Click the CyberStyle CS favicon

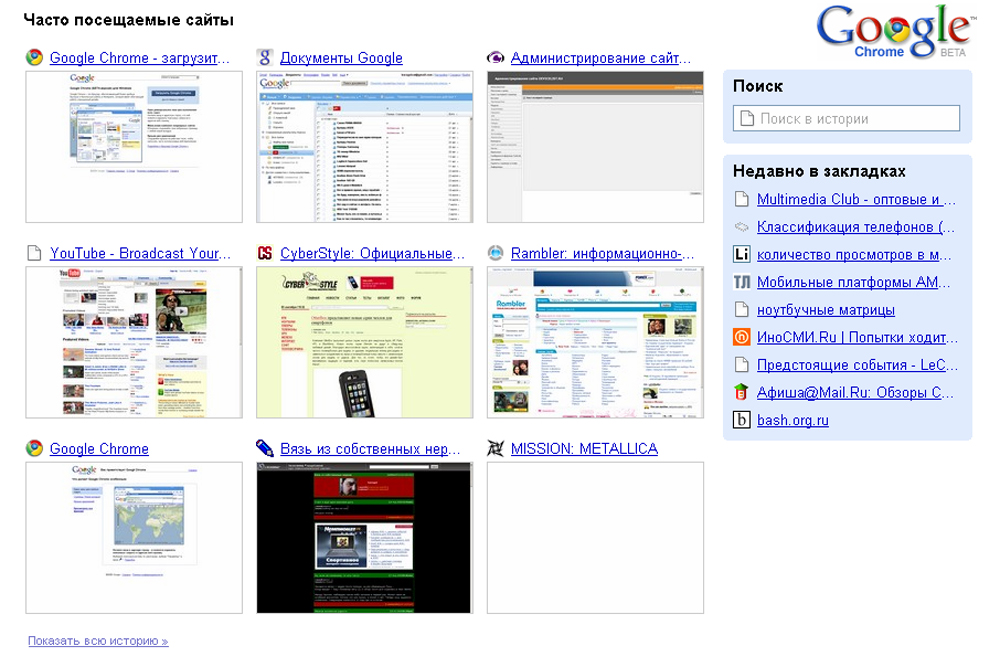(265, 253)
